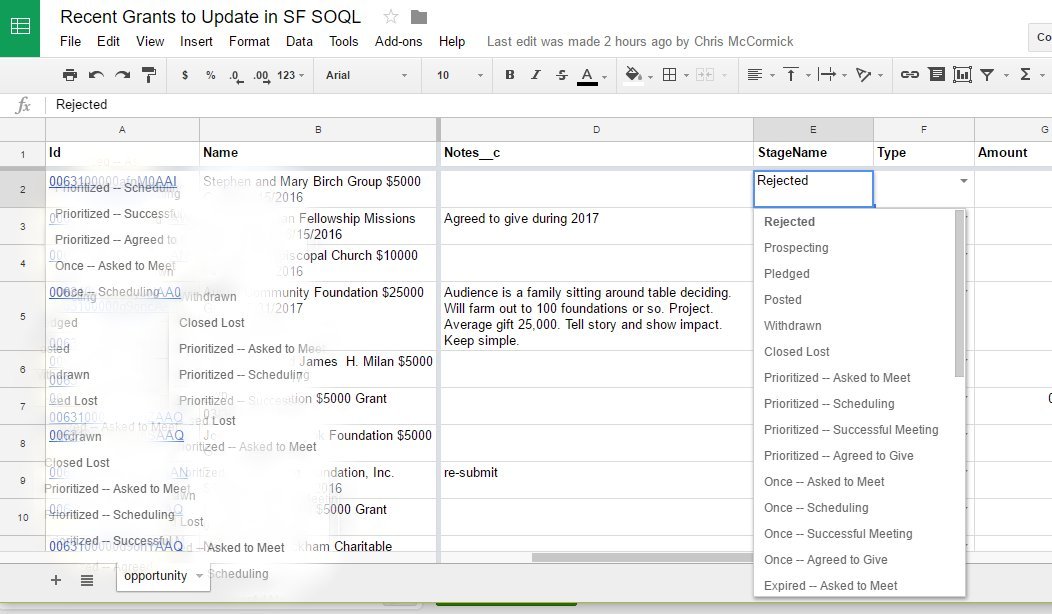Open the number format 123 dropdown
The height and width of the screenshot is (614, 1052).
(291, 75)
